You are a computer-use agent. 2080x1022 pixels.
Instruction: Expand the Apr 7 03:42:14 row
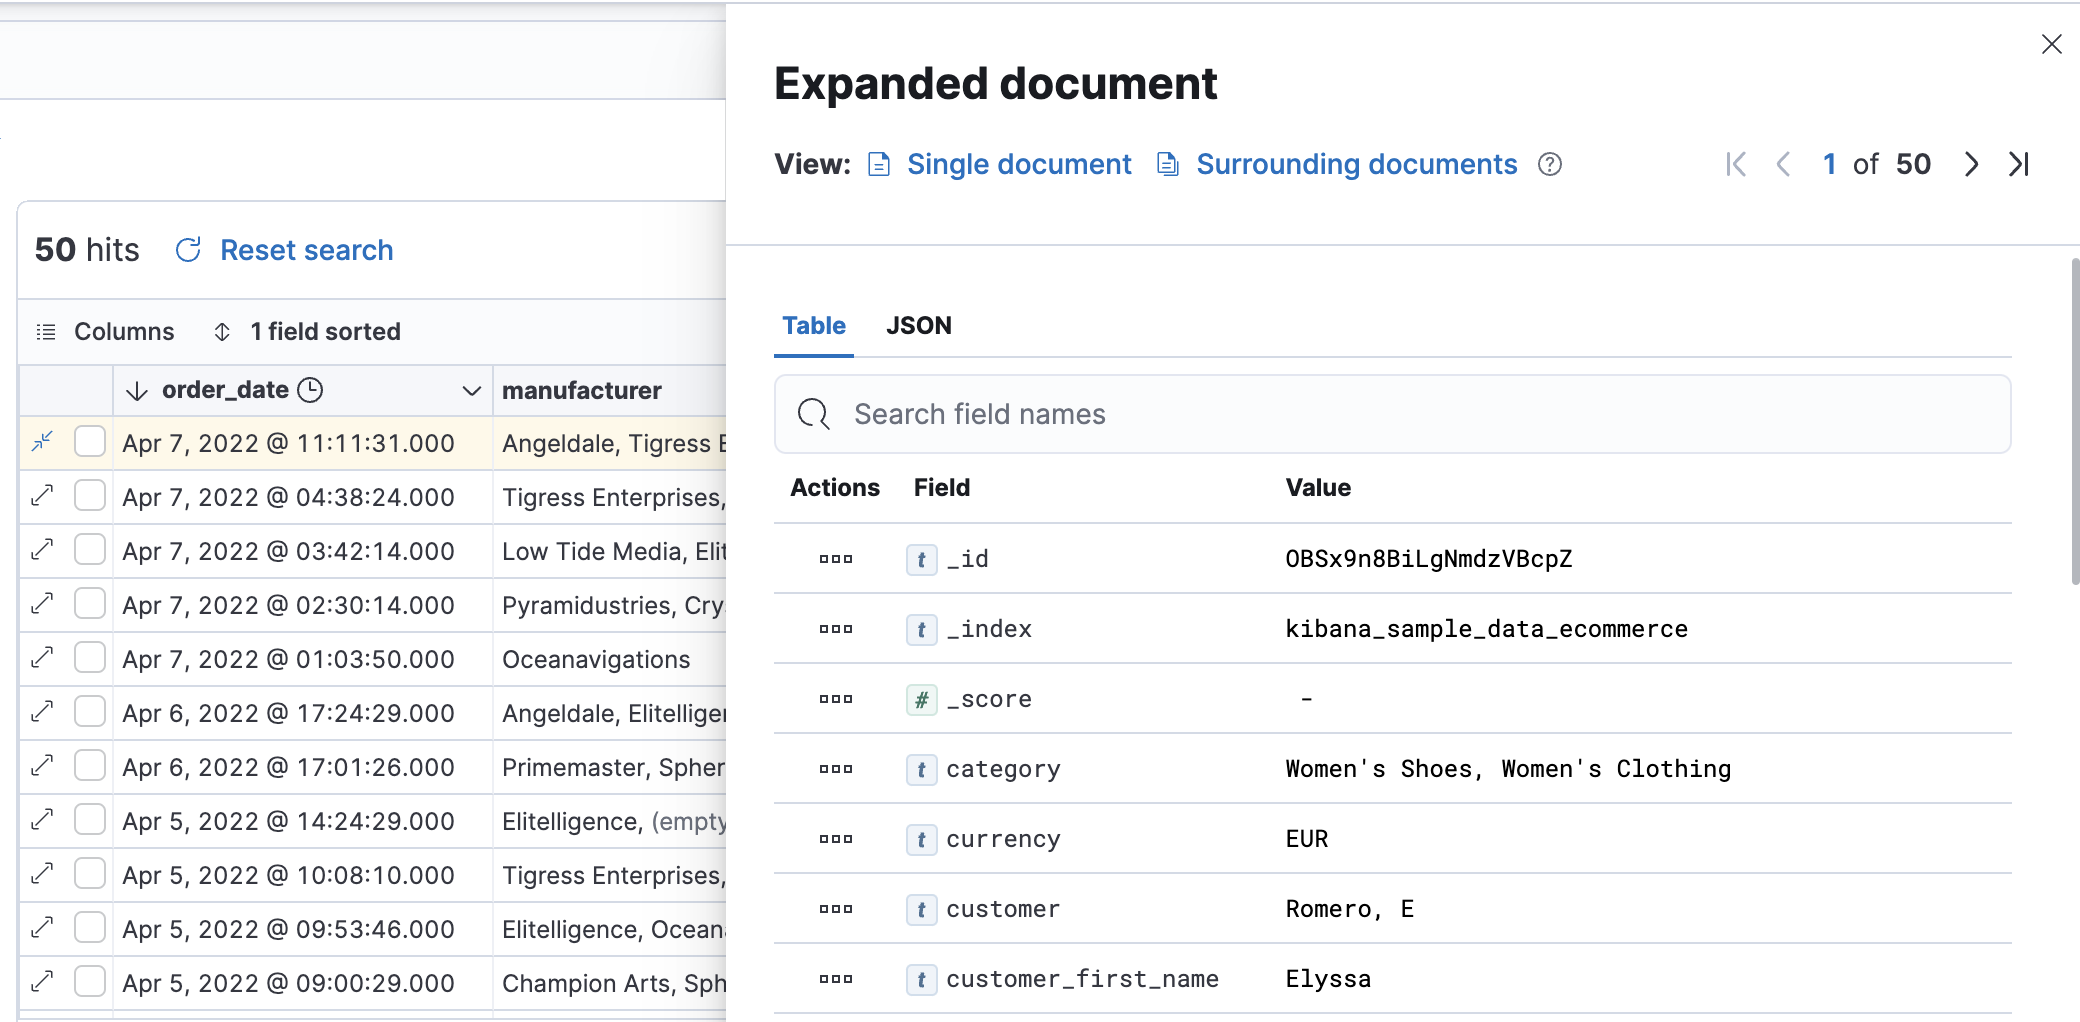[x=42, y=550]
